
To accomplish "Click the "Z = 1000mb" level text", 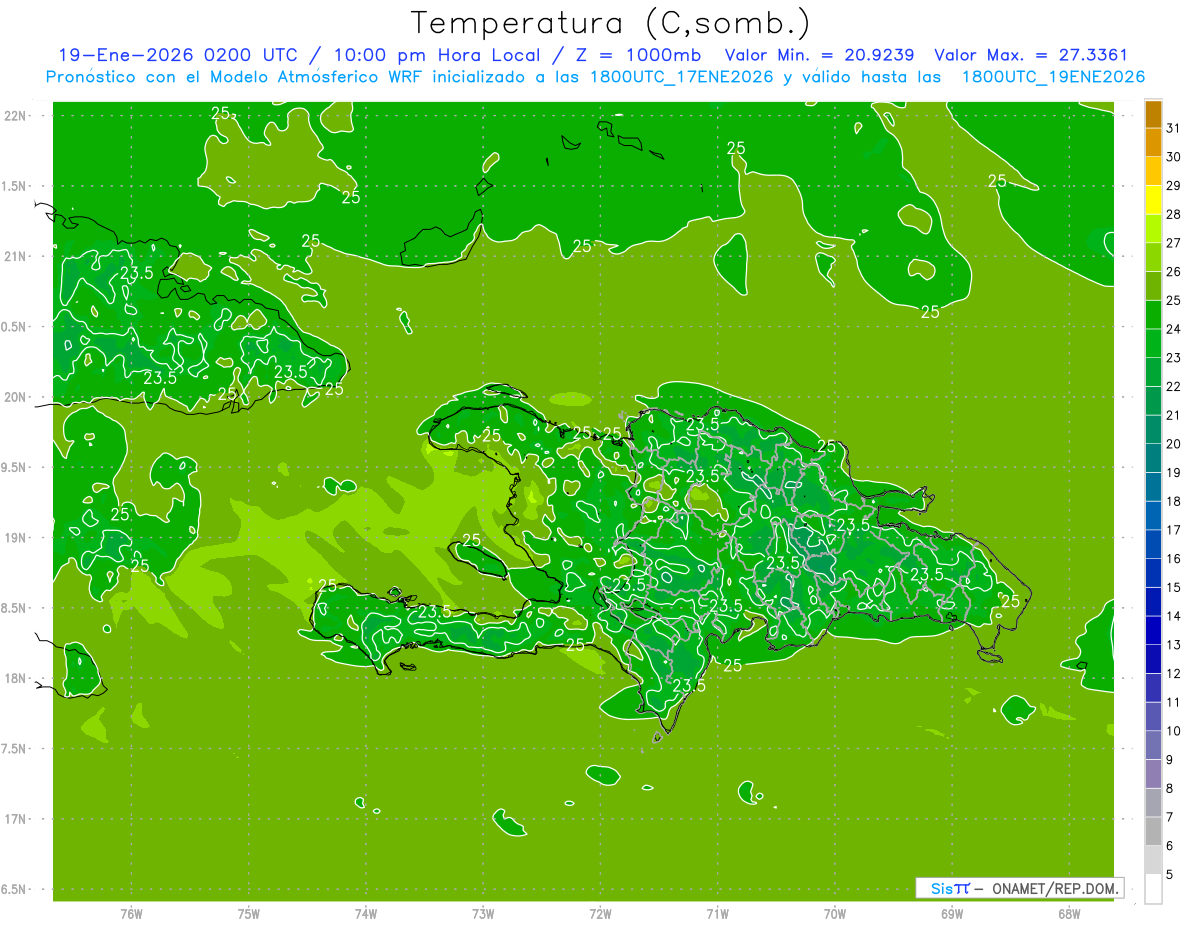I will pos(638,56).
